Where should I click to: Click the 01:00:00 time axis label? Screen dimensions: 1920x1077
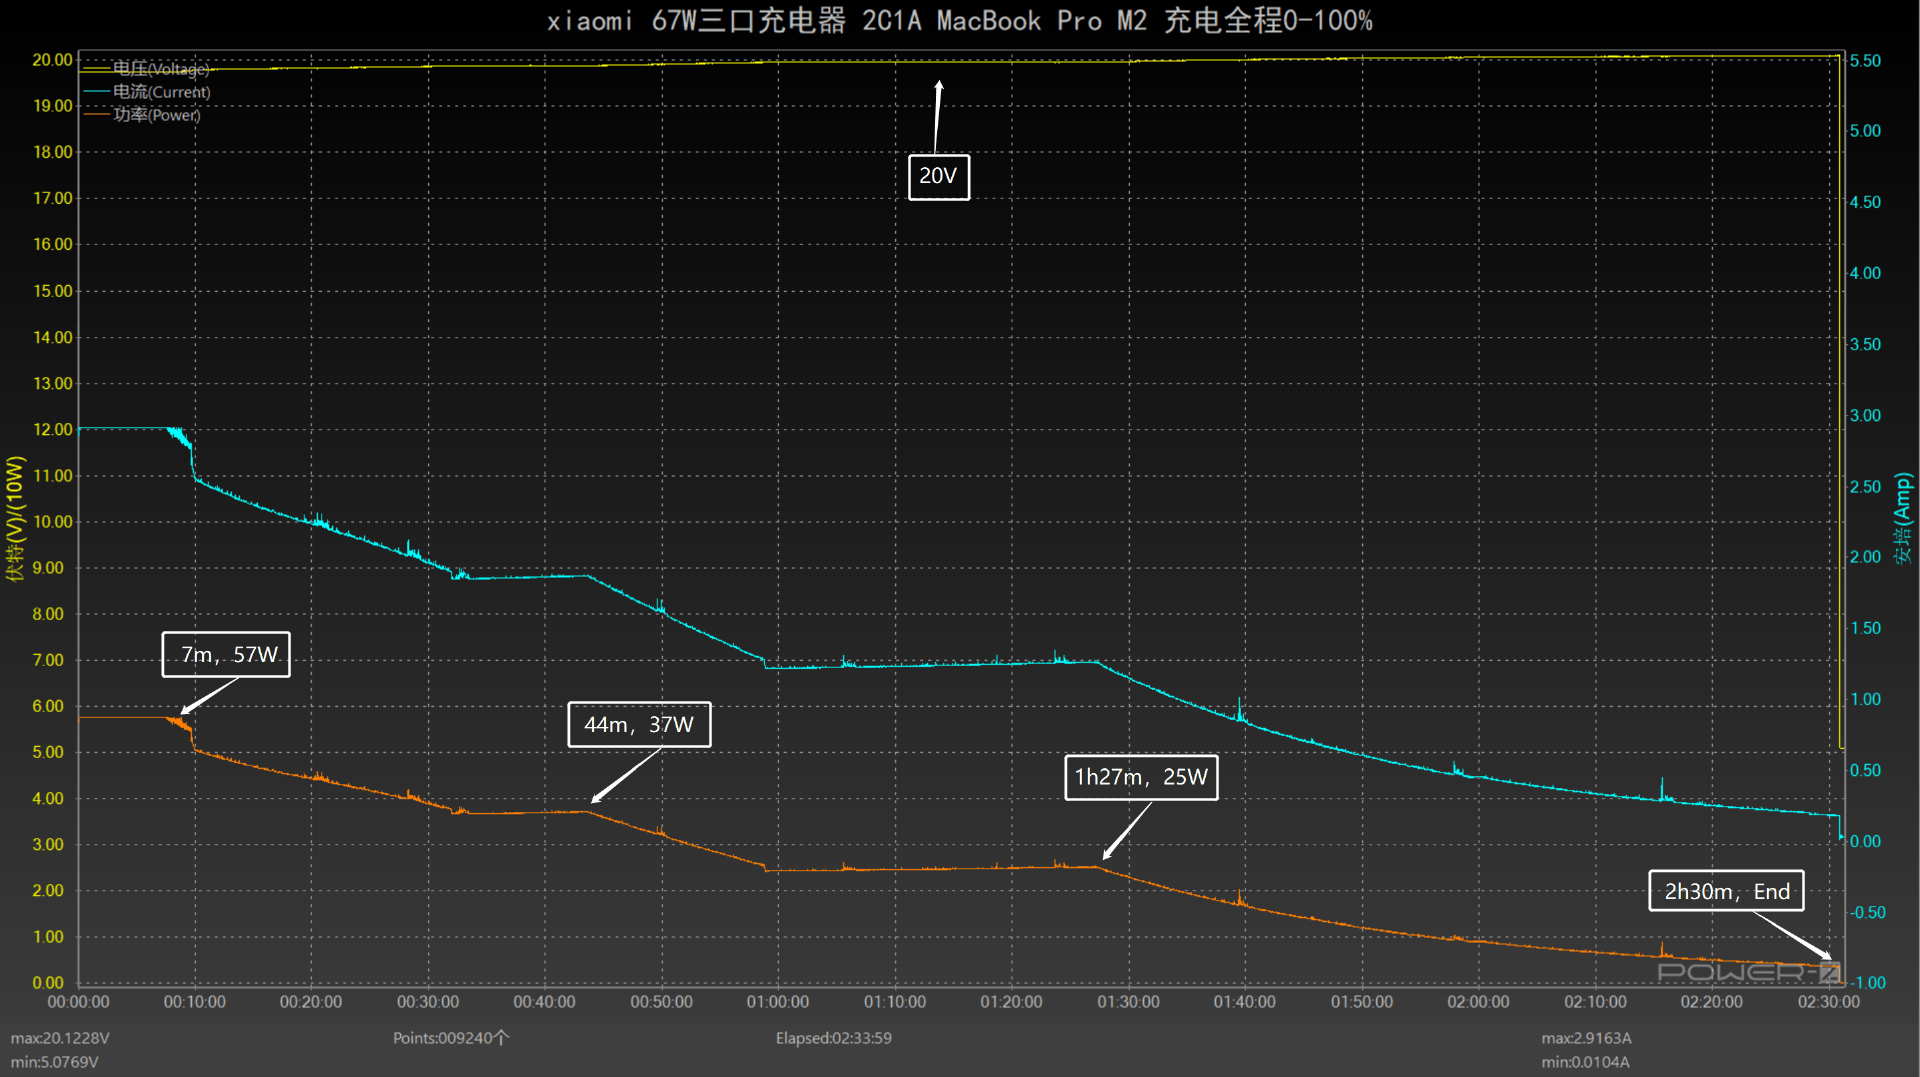coord(778,1002)
